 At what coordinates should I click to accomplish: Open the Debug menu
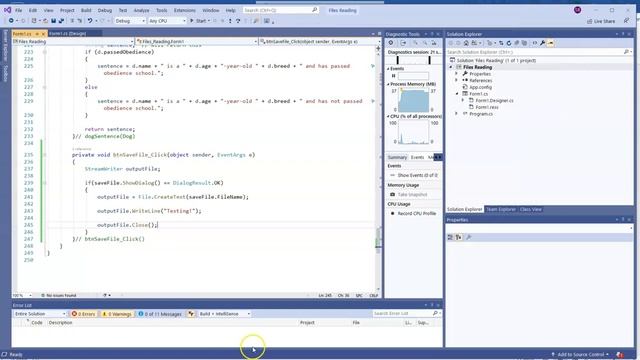pyautogui.click(x=104, y=10)
